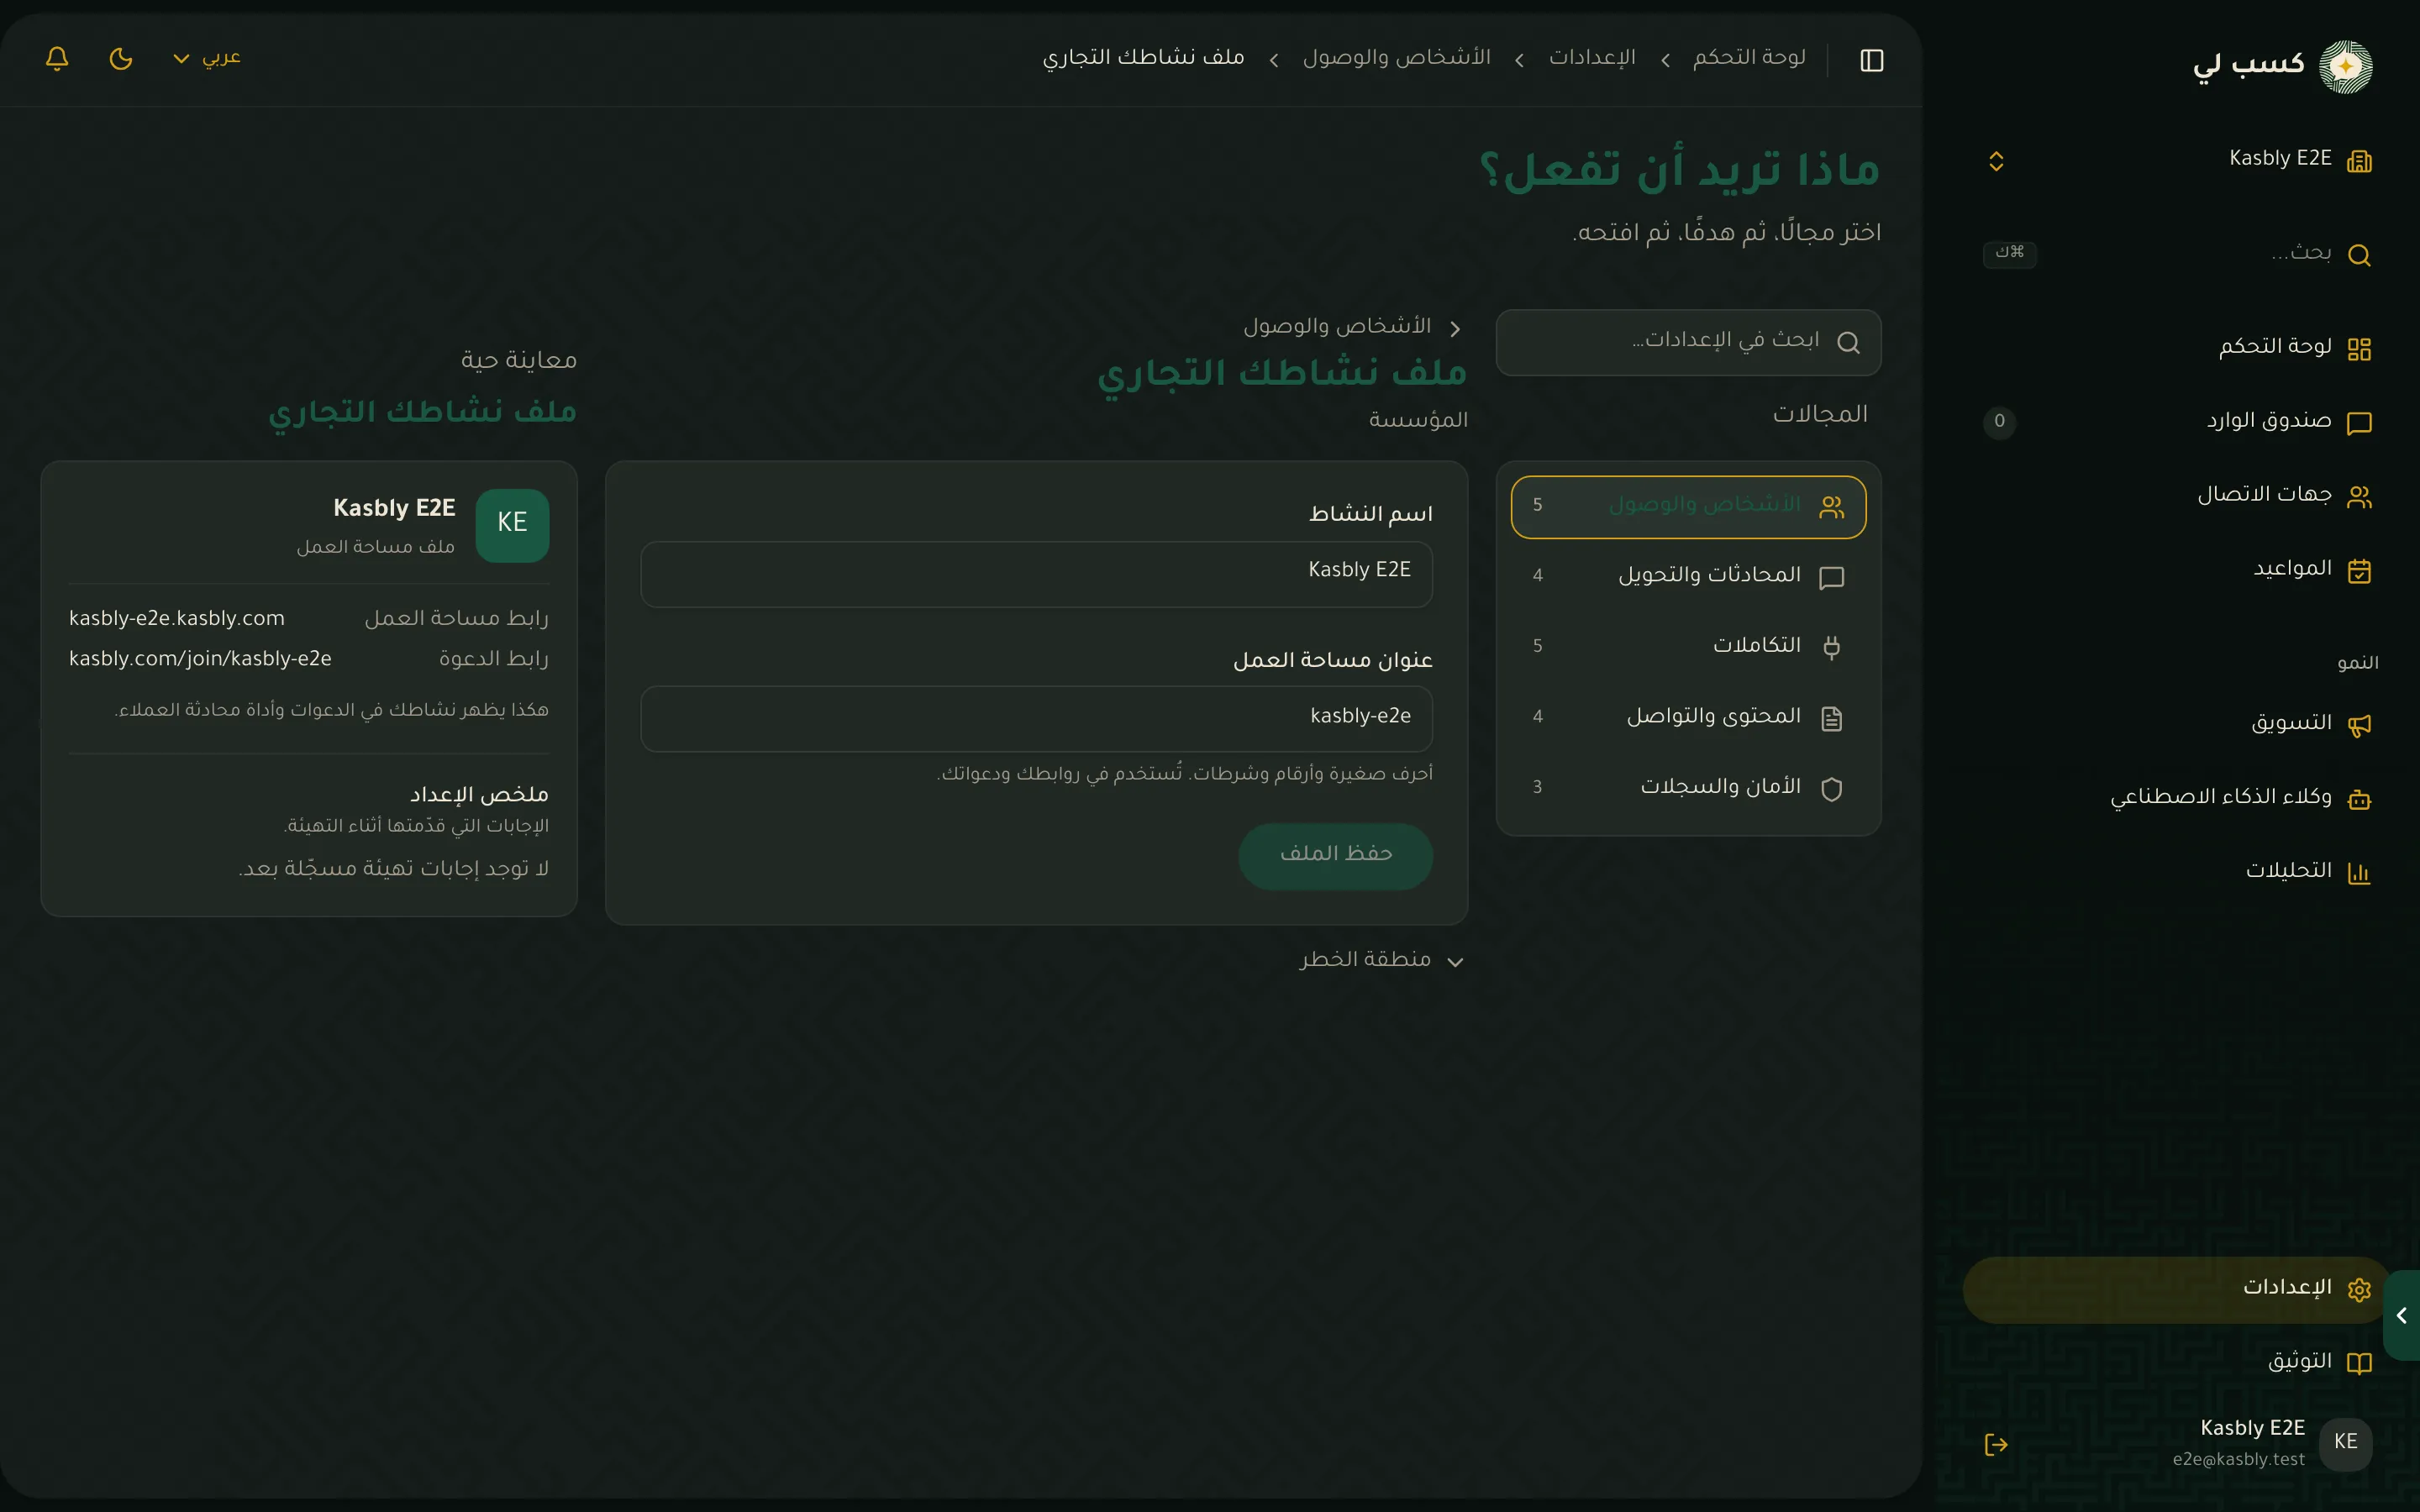The width and height of the screenshot is (2420, 1512).
Task: Select the المحادثات والتحويل domain
Action: click(x=1688, y=577)
